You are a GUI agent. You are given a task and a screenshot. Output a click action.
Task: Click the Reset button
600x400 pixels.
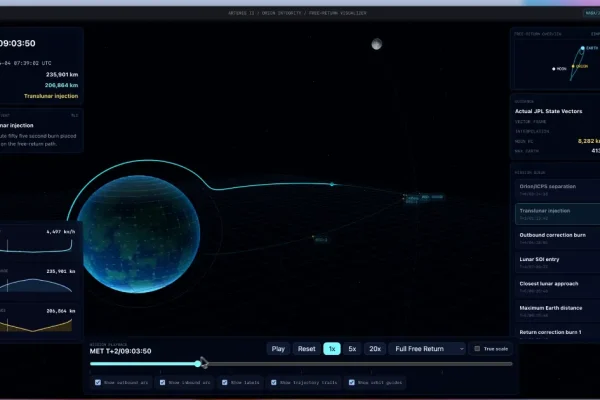[306, 349]
